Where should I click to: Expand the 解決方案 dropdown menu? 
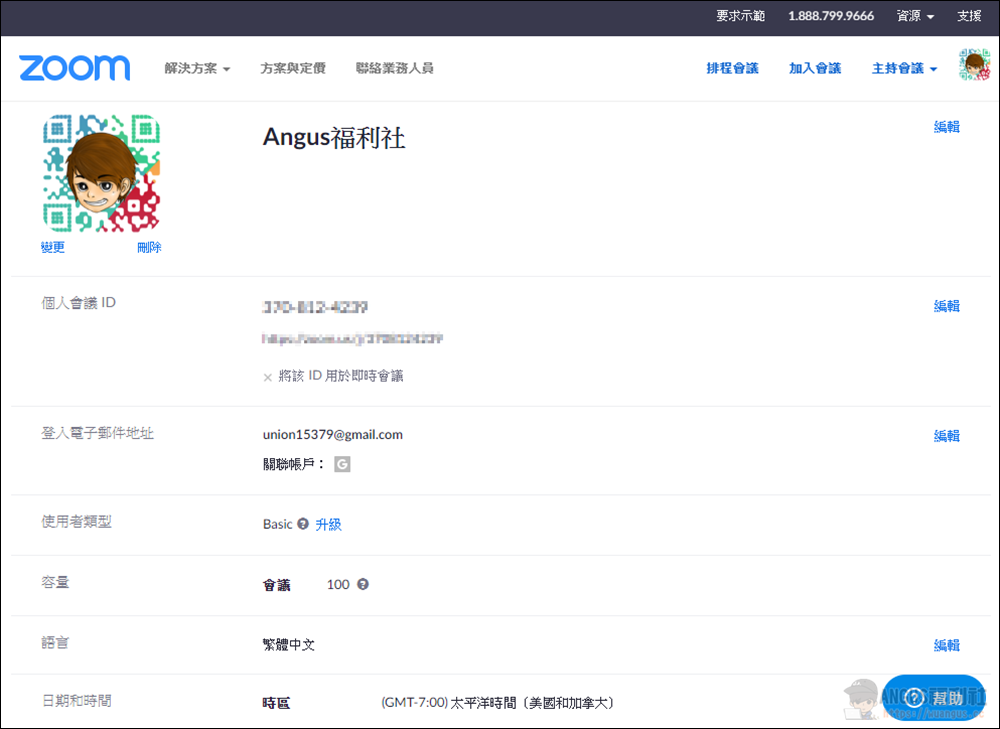pos(197,69)
